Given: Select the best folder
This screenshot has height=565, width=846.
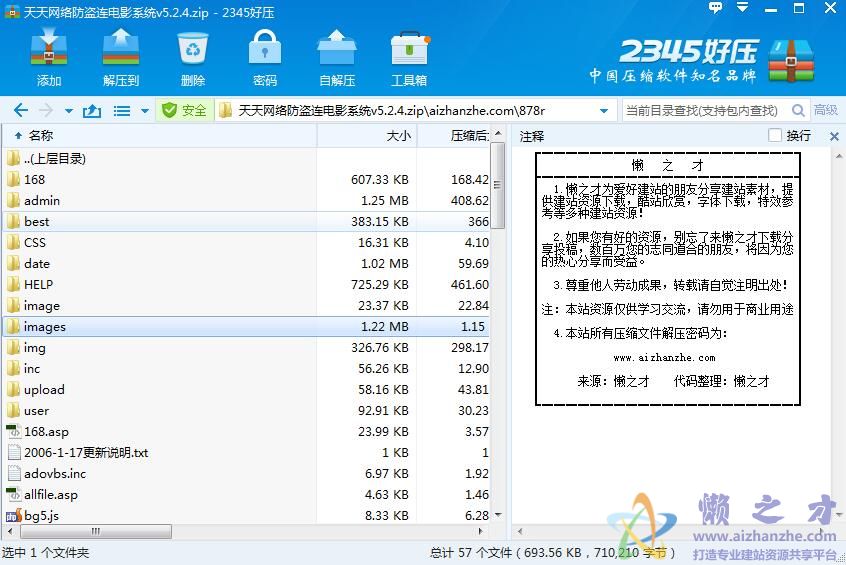Looking at the screenshot, I should pos(246,221).
